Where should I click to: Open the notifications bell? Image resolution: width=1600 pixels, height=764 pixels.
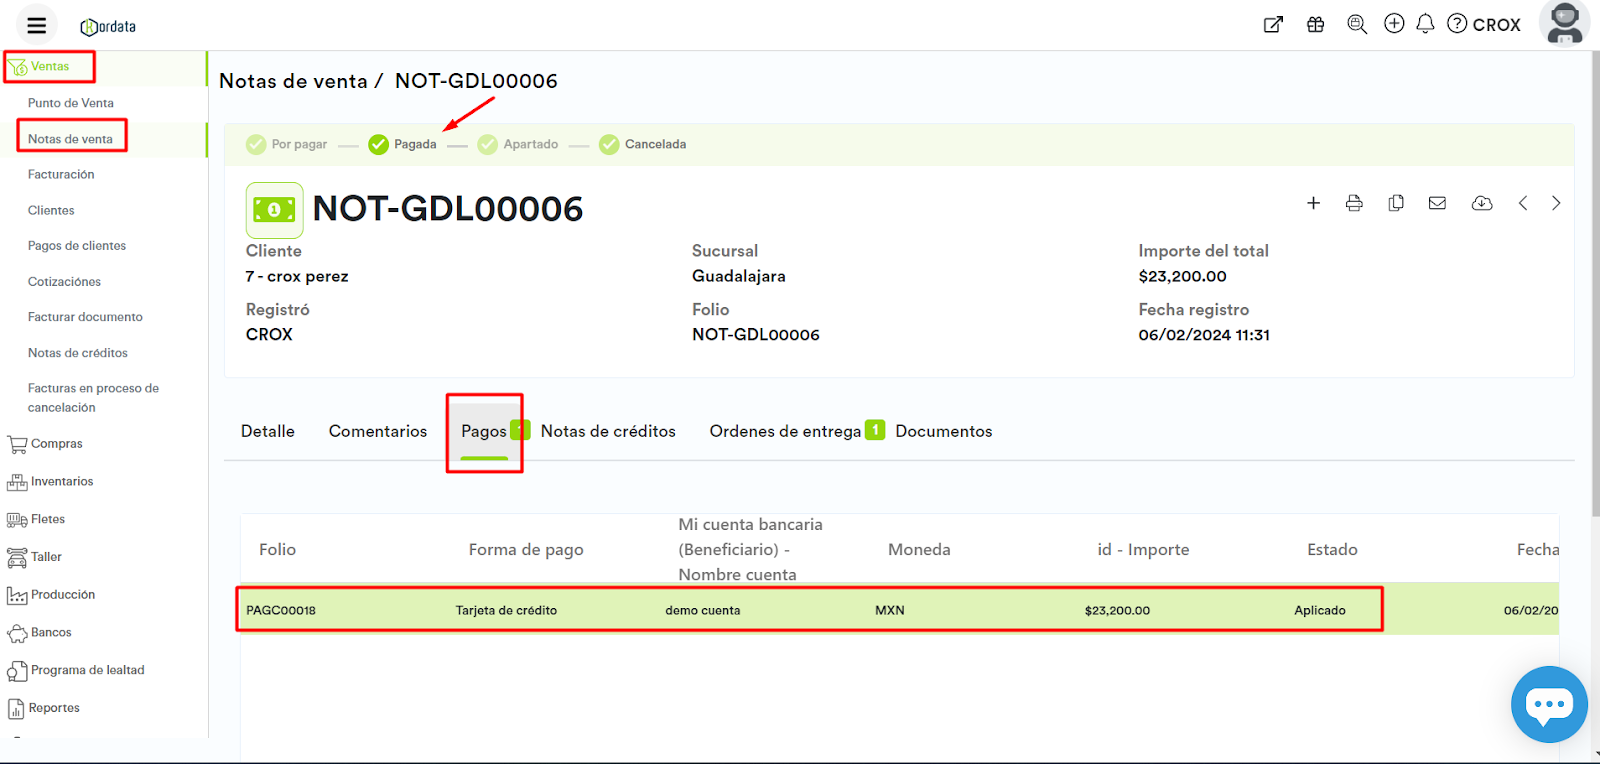1425,24
